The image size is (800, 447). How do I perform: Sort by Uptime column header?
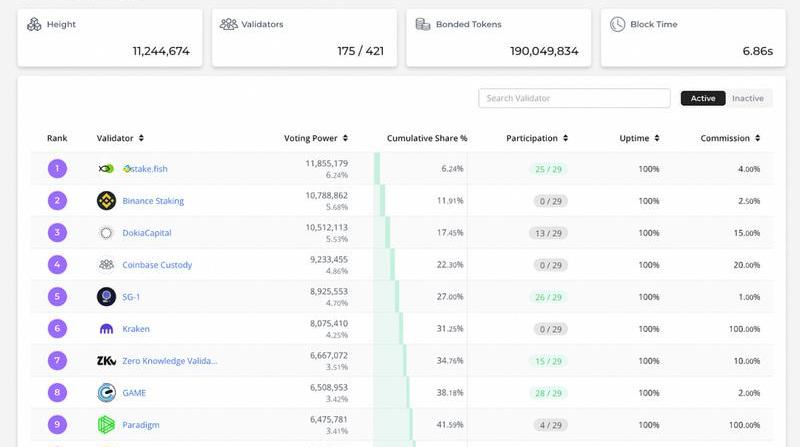coord(638,138)
